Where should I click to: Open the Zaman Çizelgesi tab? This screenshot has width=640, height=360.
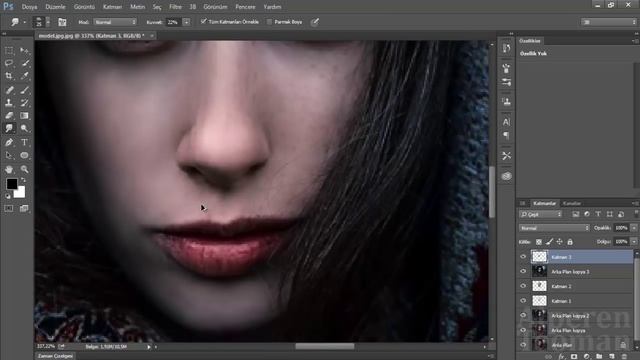click(x=56, y=356)
